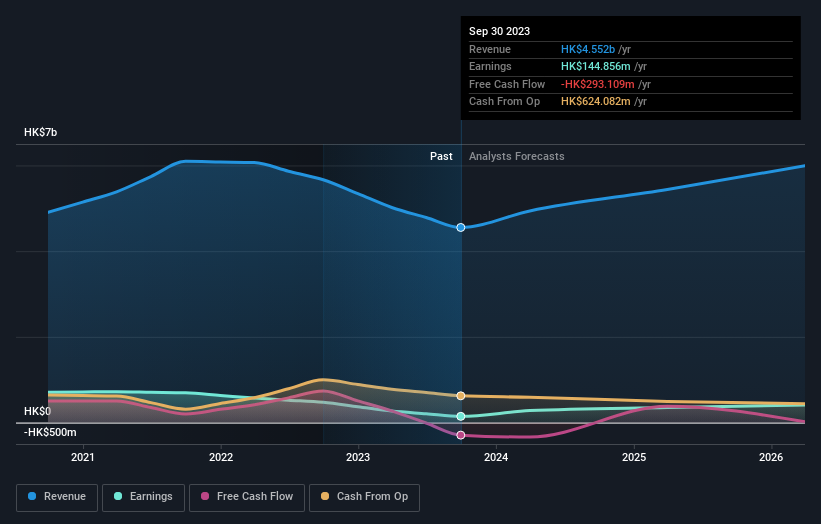Viewport: 821px width, 524px height.
Task: Click the 2023 x-axis label
Action: point(358,457)
